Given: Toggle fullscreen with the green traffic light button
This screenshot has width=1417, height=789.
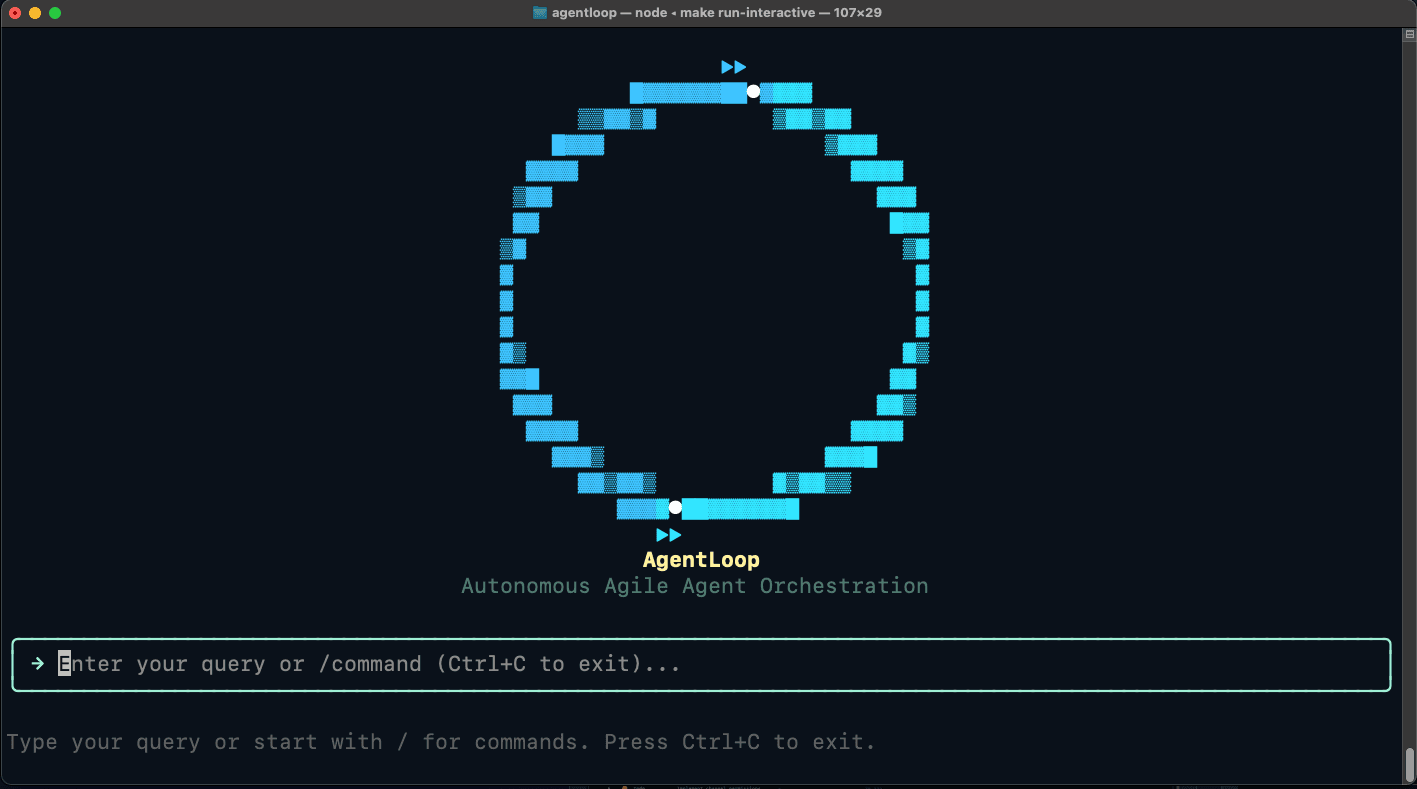Looking at the screenshot, I should click(x=53, y=12).
